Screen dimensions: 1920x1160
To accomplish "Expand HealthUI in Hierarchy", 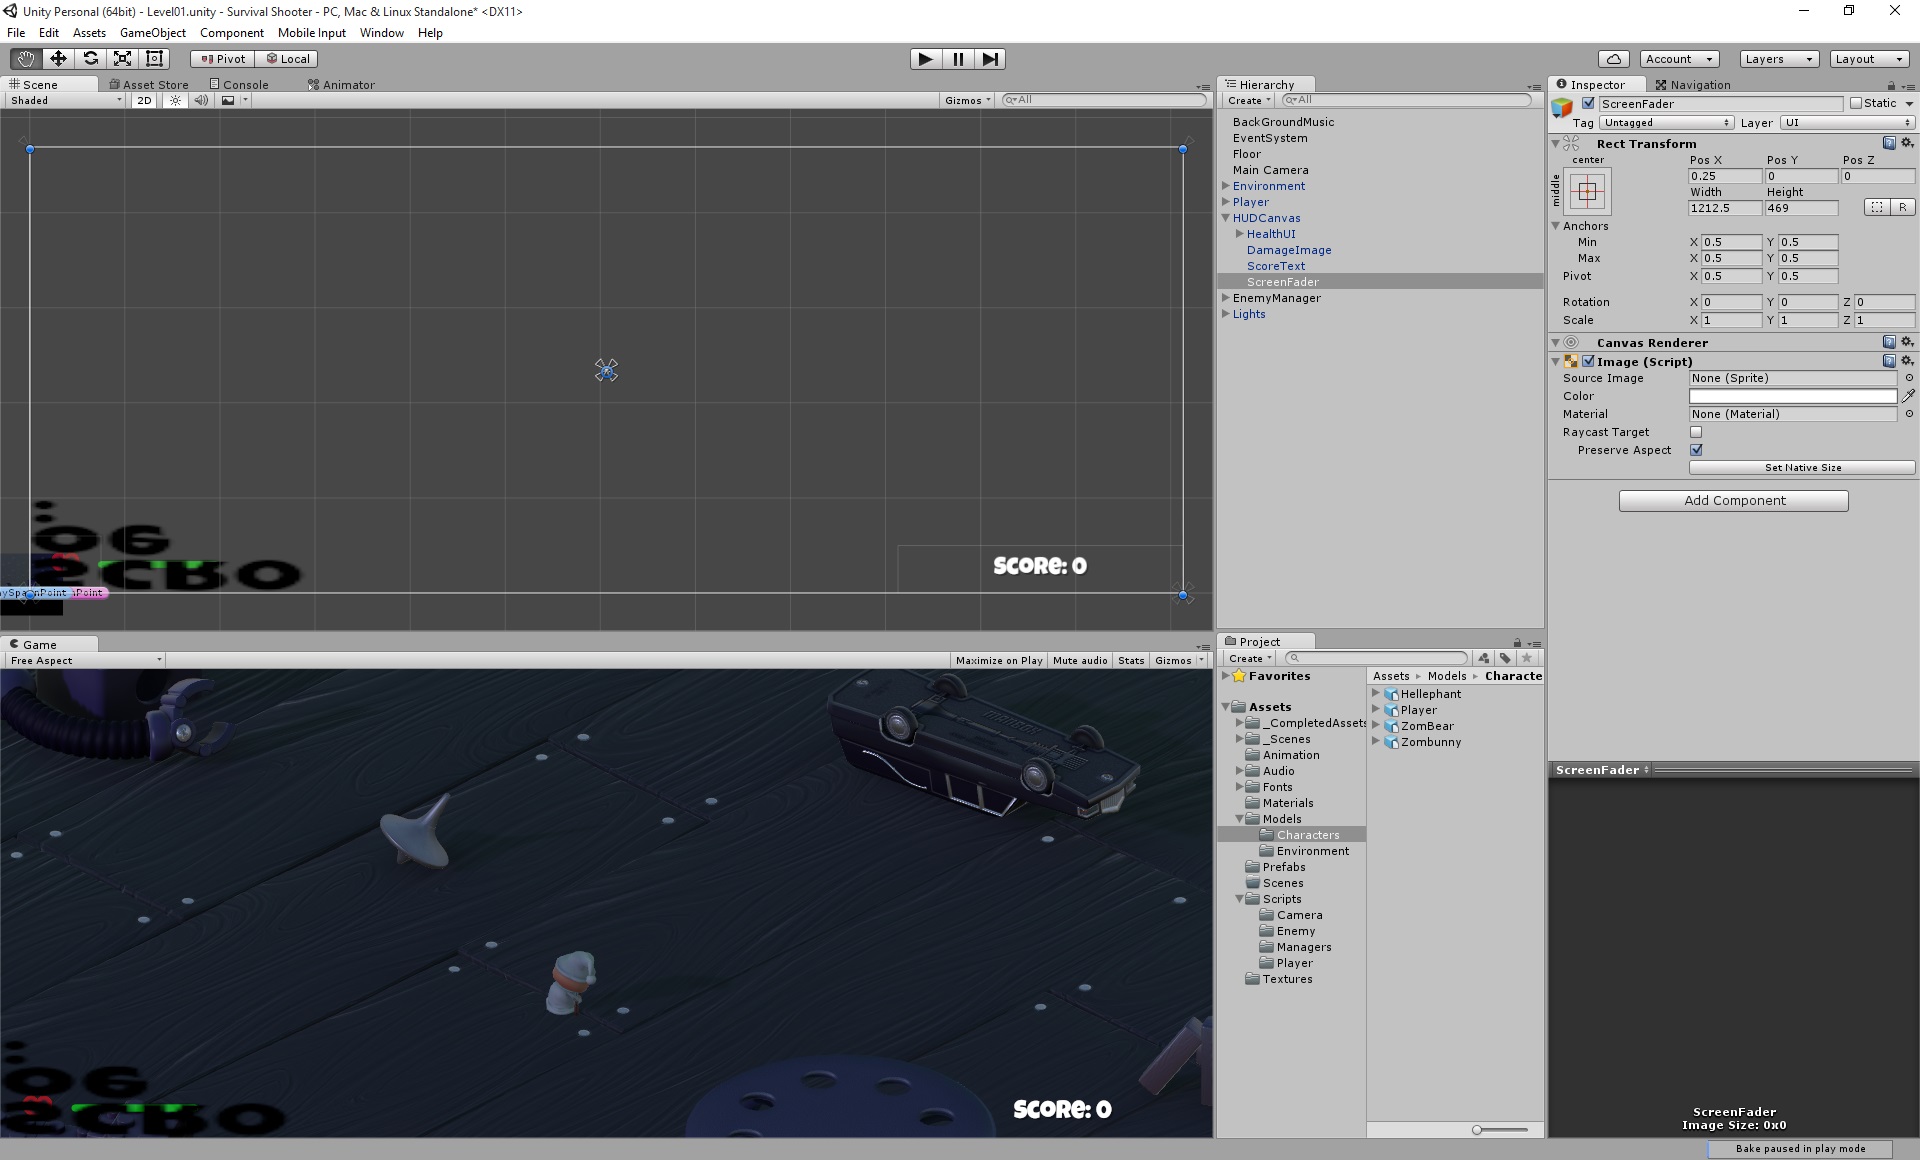I will point(1240,234).
